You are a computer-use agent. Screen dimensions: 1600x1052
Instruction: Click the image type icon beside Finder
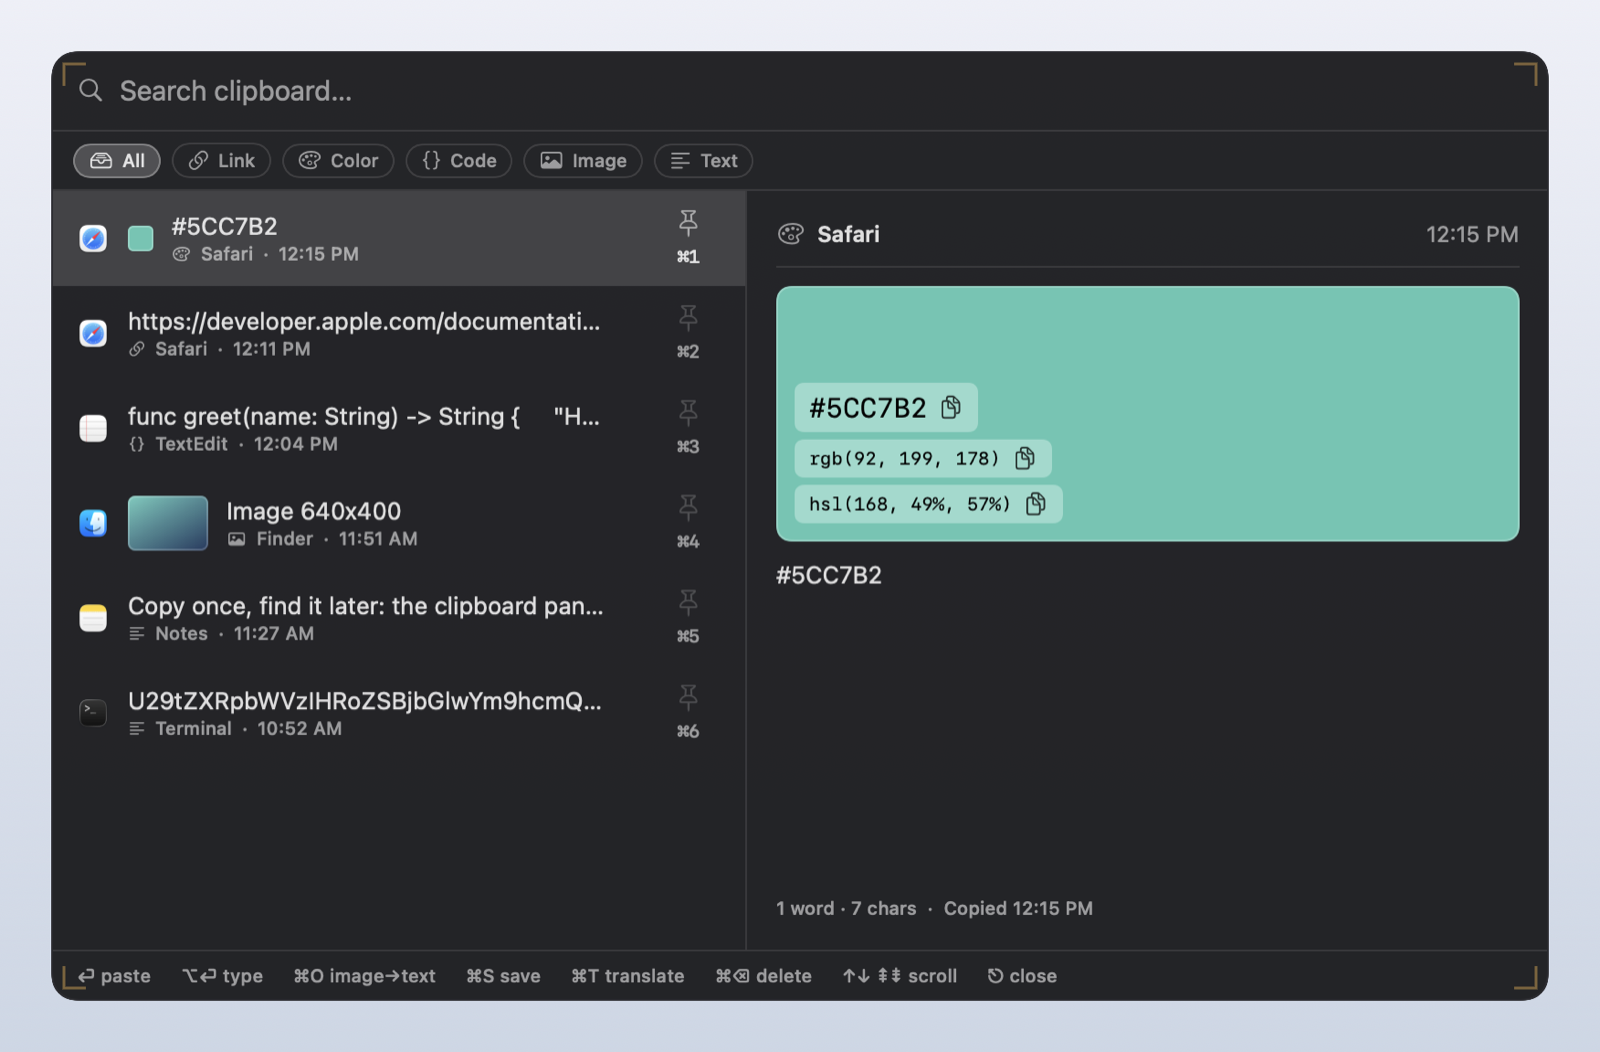click(237, 539)
